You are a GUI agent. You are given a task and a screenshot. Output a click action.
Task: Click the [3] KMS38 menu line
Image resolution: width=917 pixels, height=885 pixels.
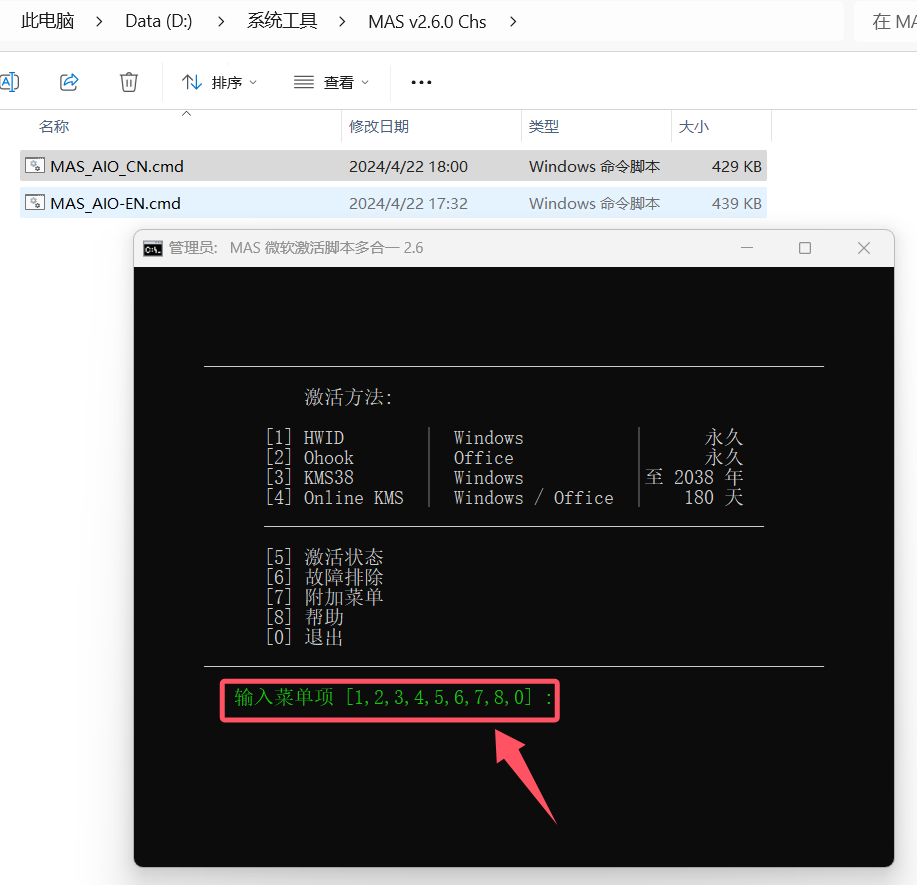coord(505,477)
